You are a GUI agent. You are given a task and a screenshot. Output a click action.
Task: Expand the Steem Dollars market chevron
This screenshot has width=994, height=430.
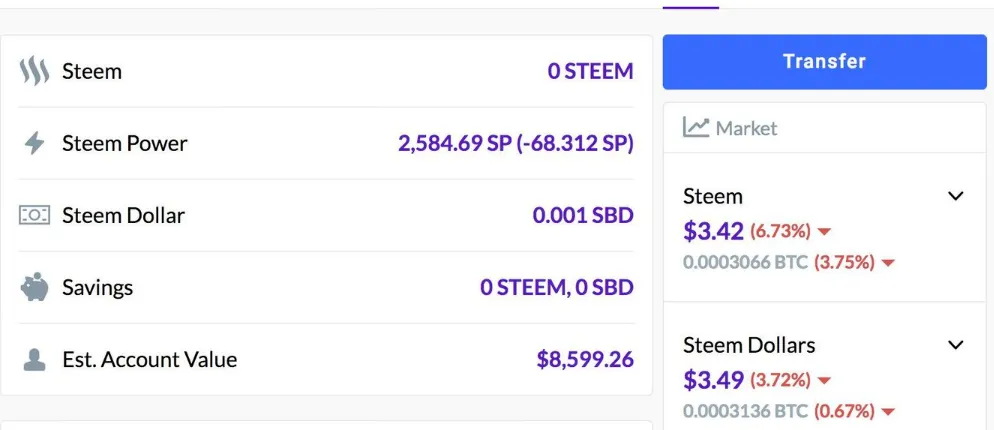[x=955, y=345]
